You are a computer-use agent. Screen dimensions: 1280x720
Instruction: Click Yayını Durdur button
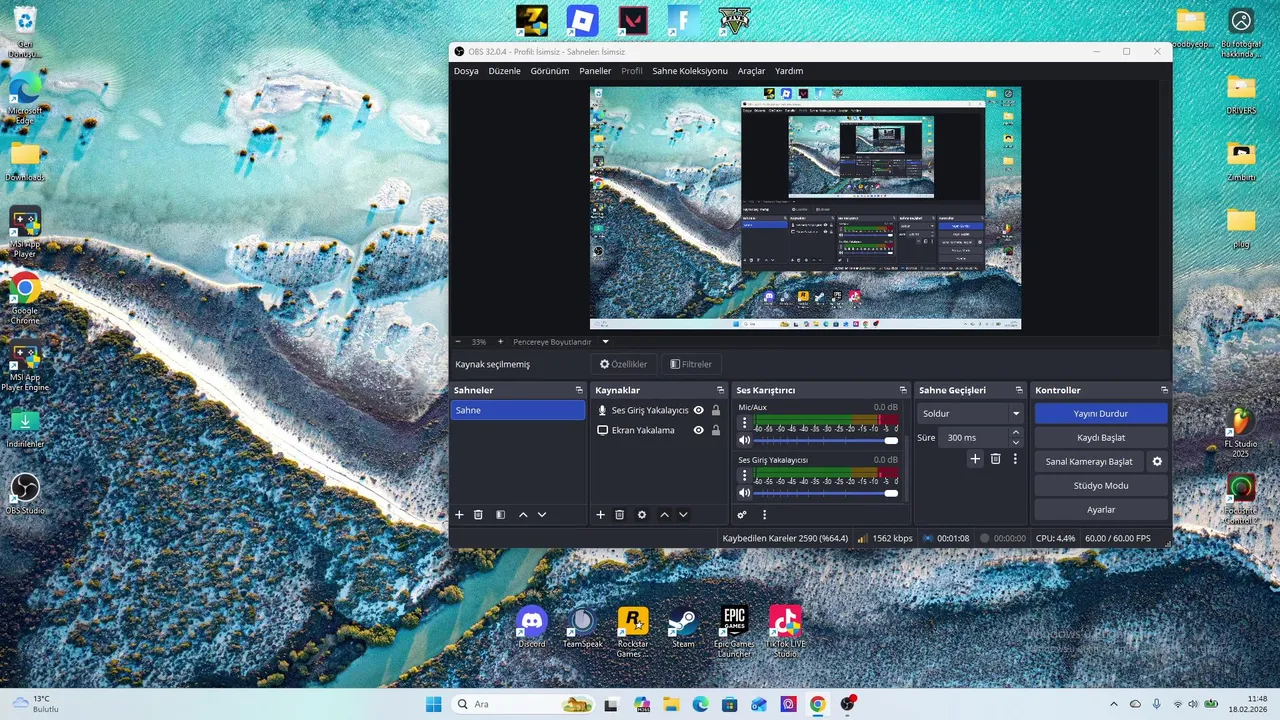[x=1101, y=414]
